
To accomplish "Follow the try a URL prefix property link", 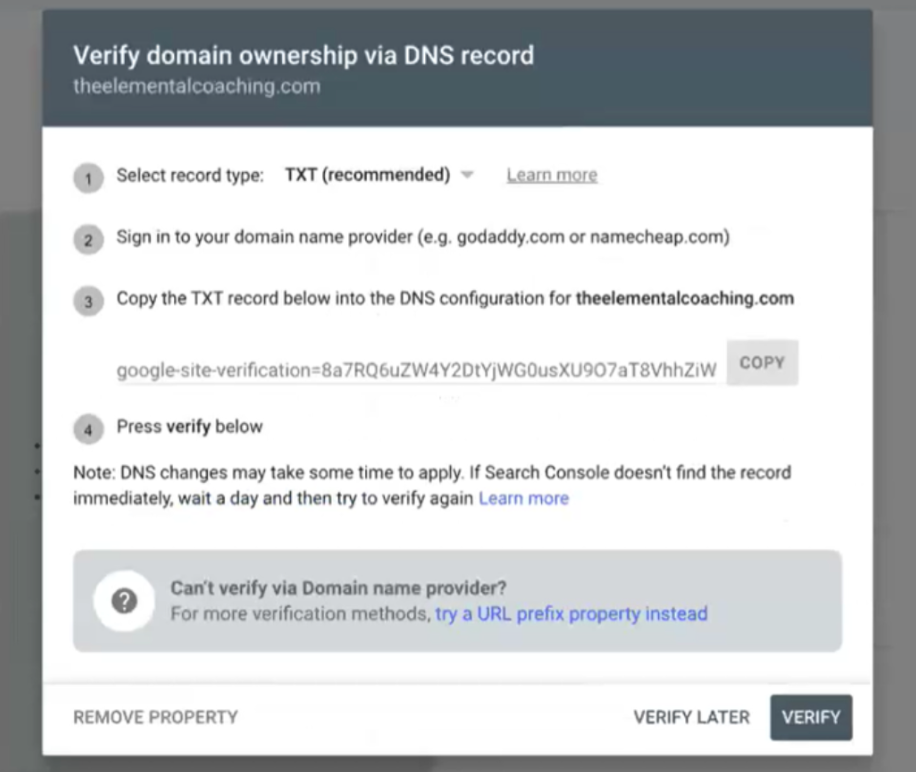I will pos(571,613).
